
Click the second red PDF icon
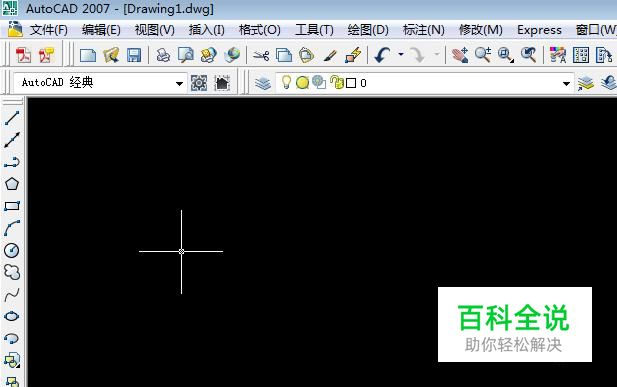tap(46, 55)
